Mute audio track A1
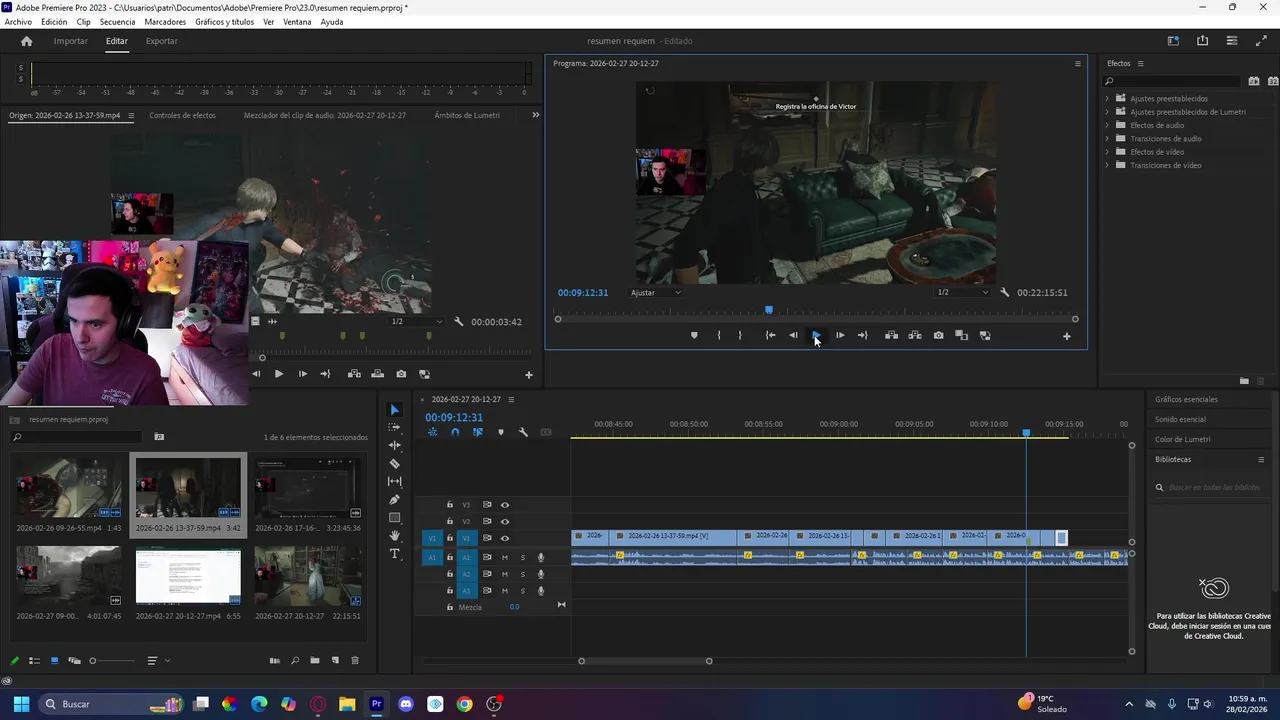This screenshot has width=1280, height=720. click(x=505, y=557)
